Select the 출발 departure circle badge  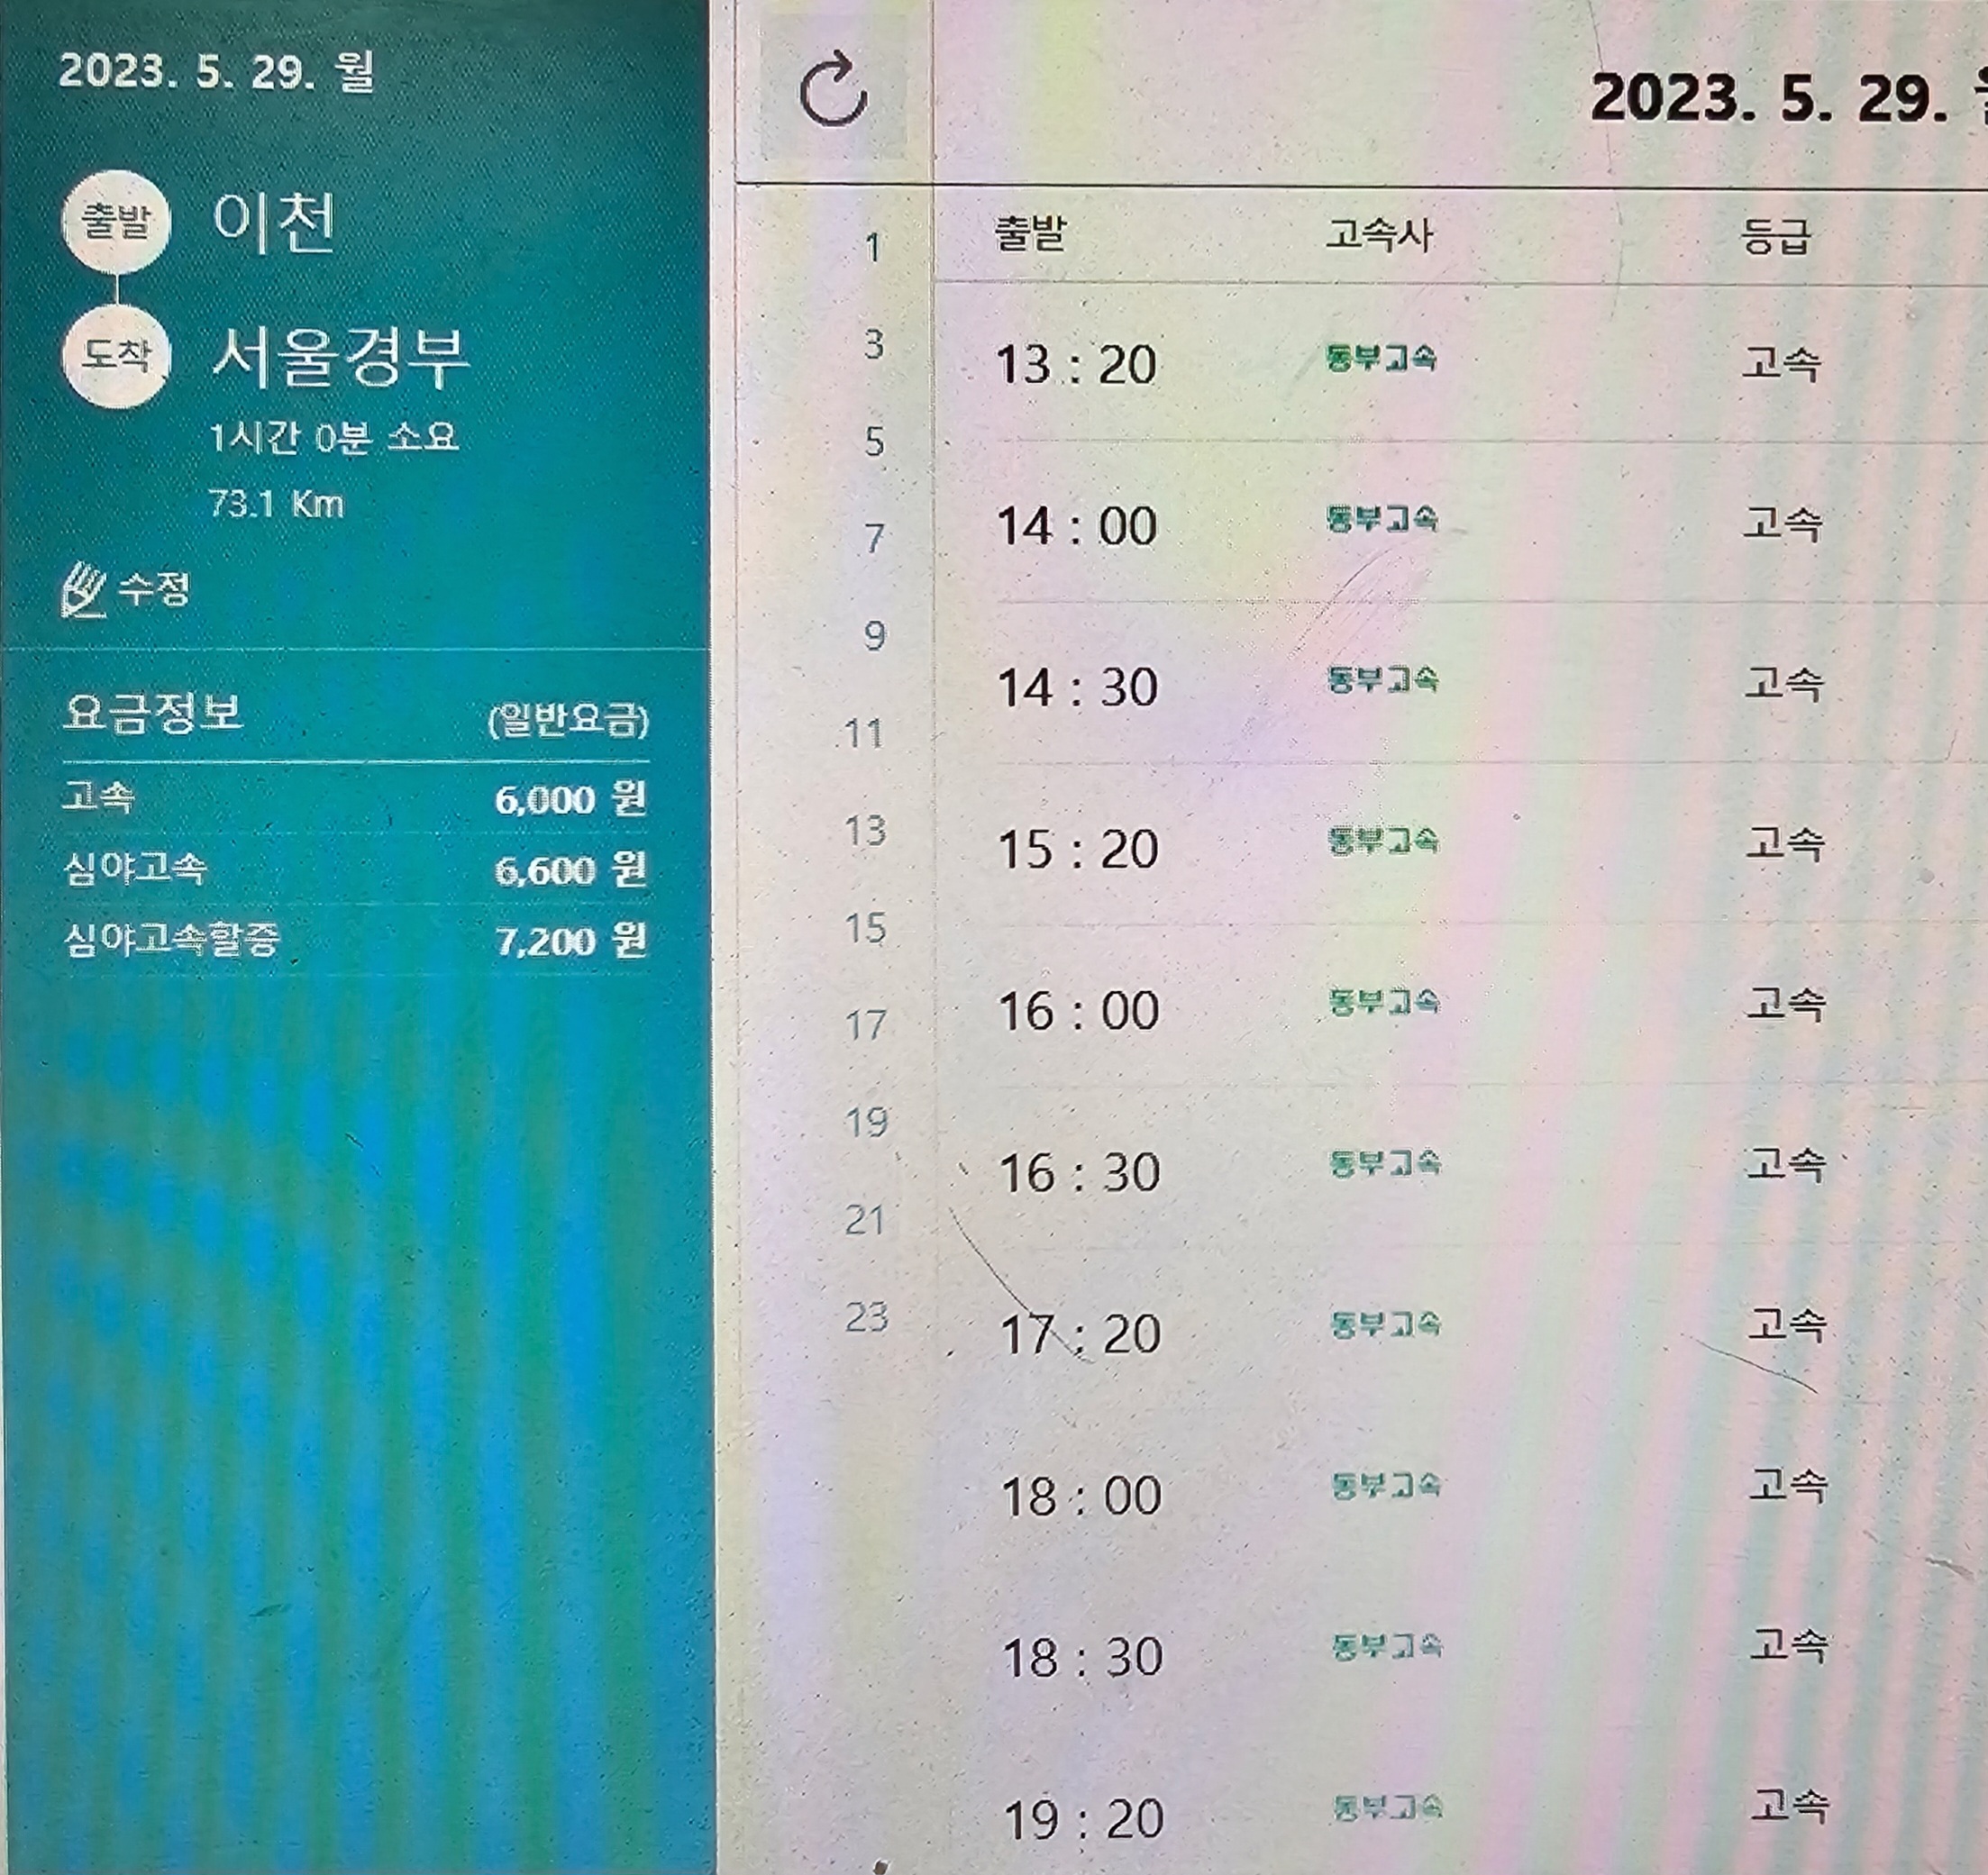tap(115, 221)
